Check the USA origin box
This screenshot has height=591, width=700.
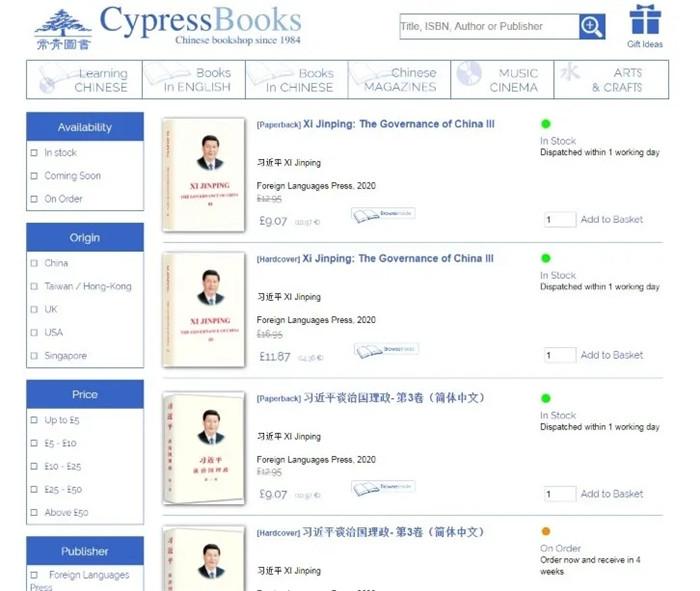(34, 333)
